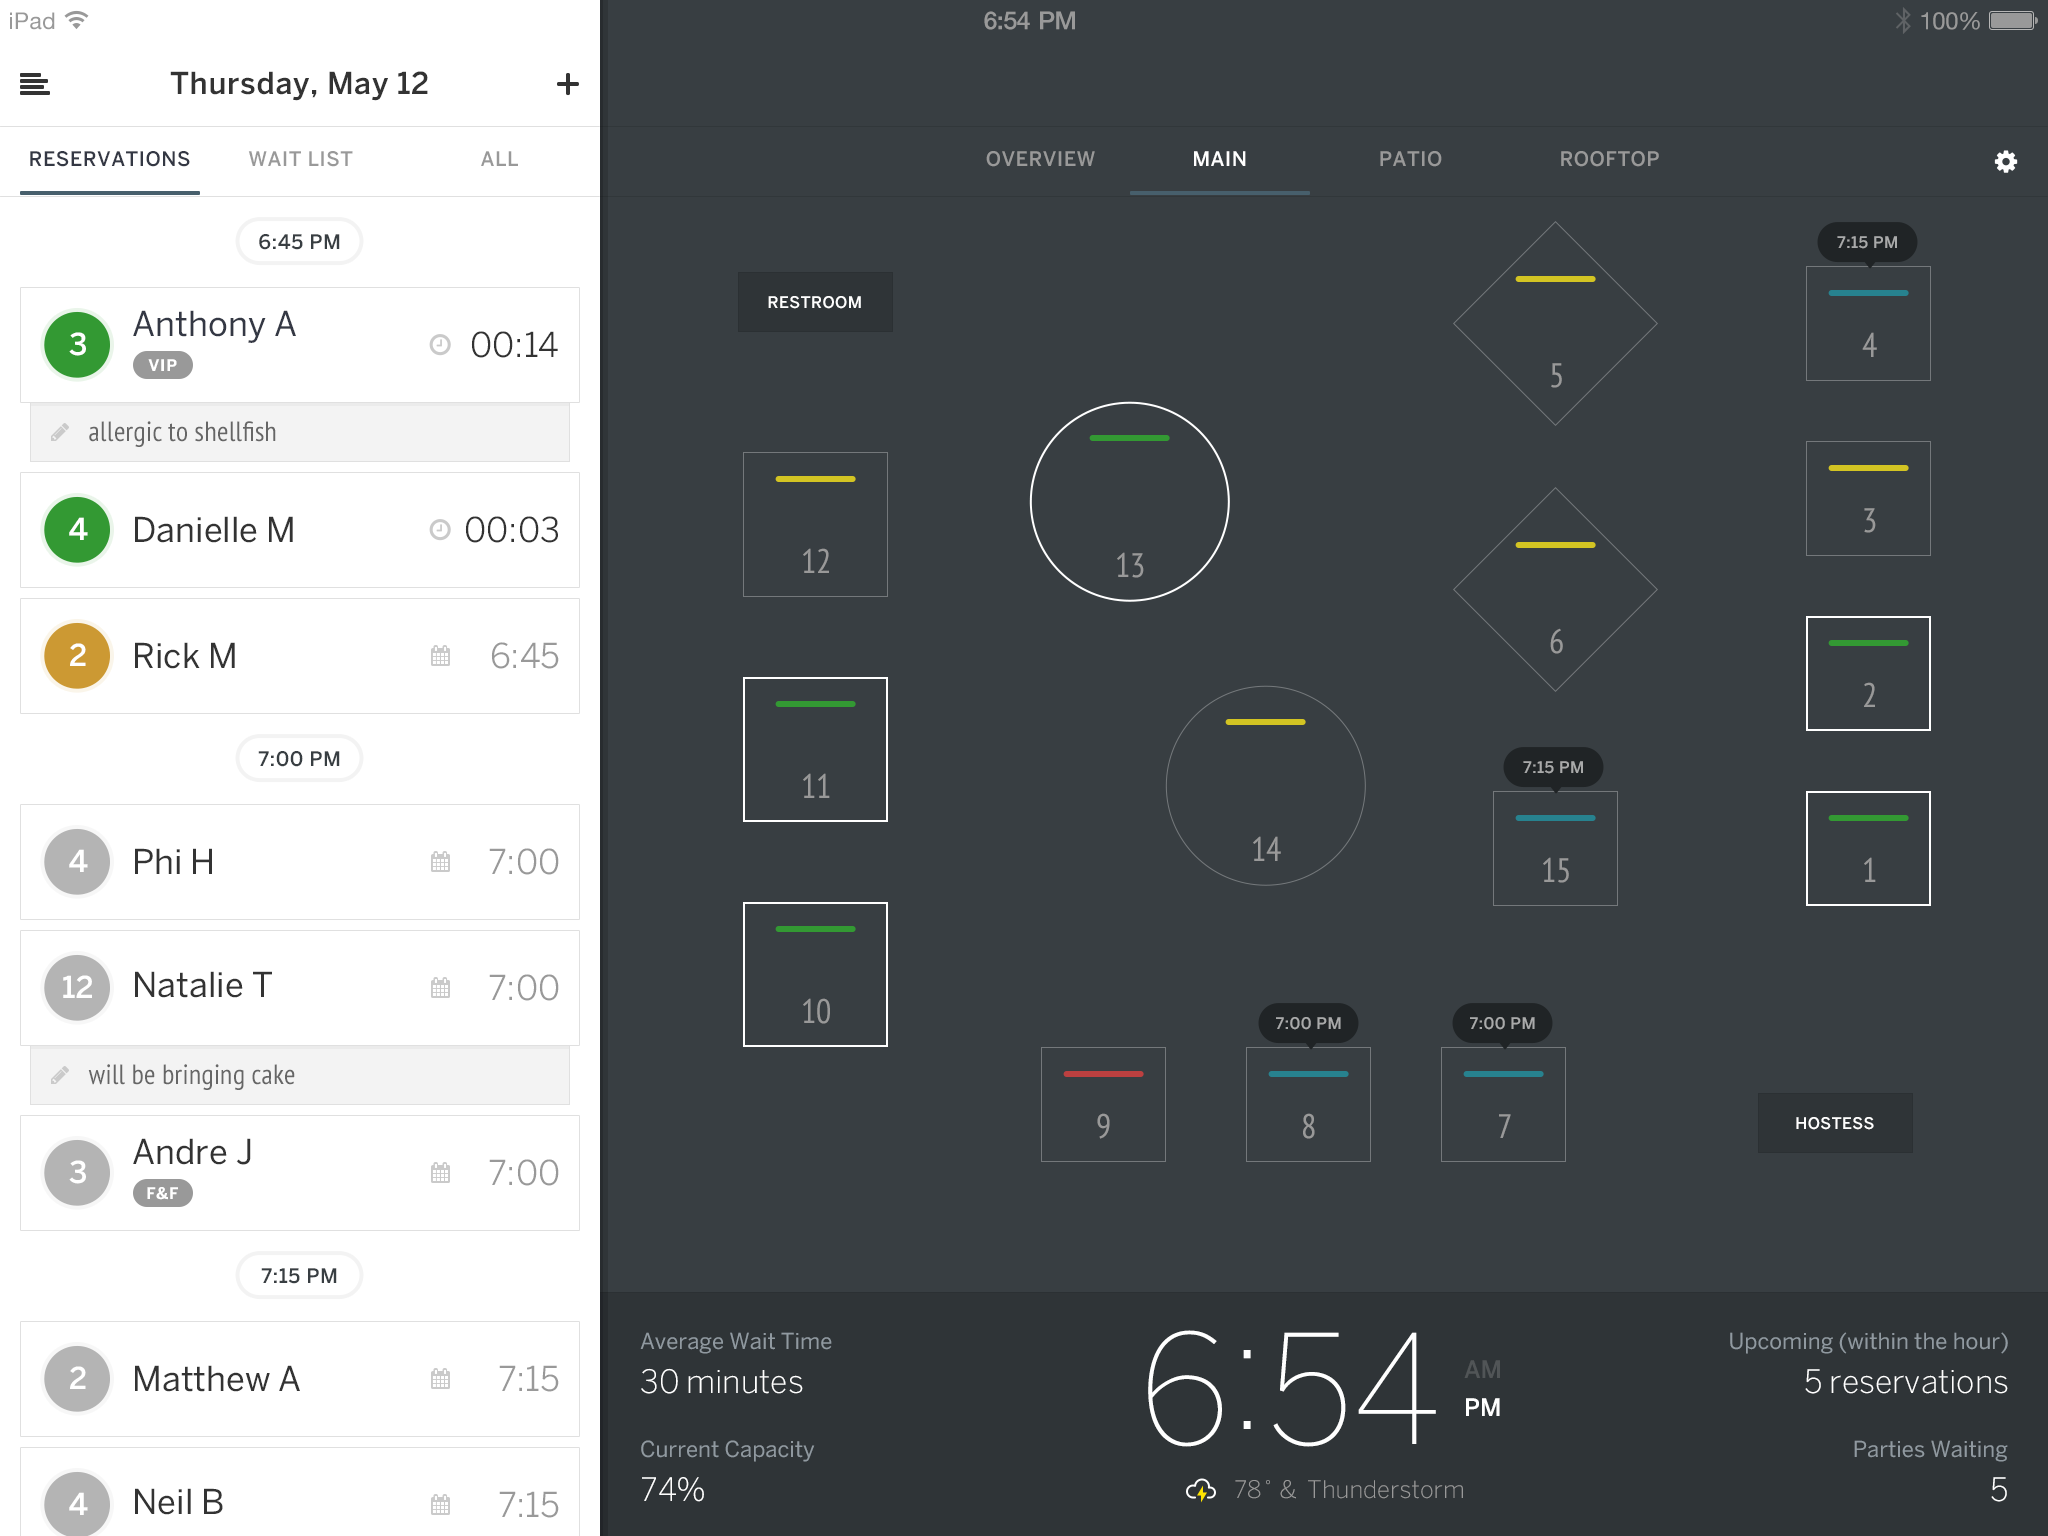The height and width of the screenshot is (1536, 2048).
Task: Toggle the PM indicator on the clock
Action: pyautogui.click(x=1482, y=1407)
